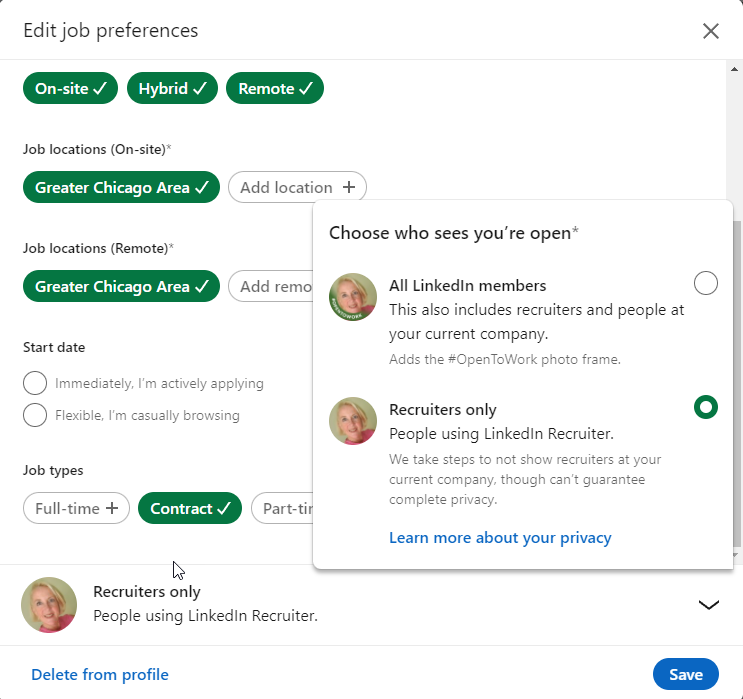Click the Add remote location button
Image resolution: width=743 pixels, height=699 pixels.
(271, 286)
